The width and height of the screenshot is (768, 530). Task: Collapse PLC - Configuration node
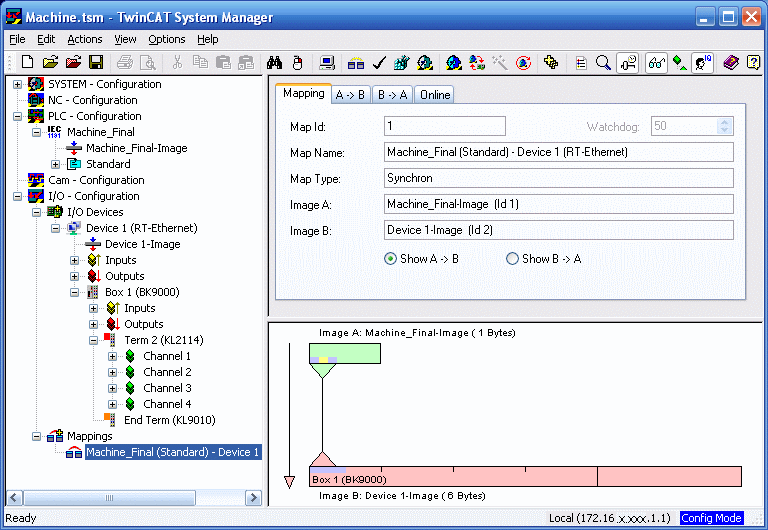point(18,116)
